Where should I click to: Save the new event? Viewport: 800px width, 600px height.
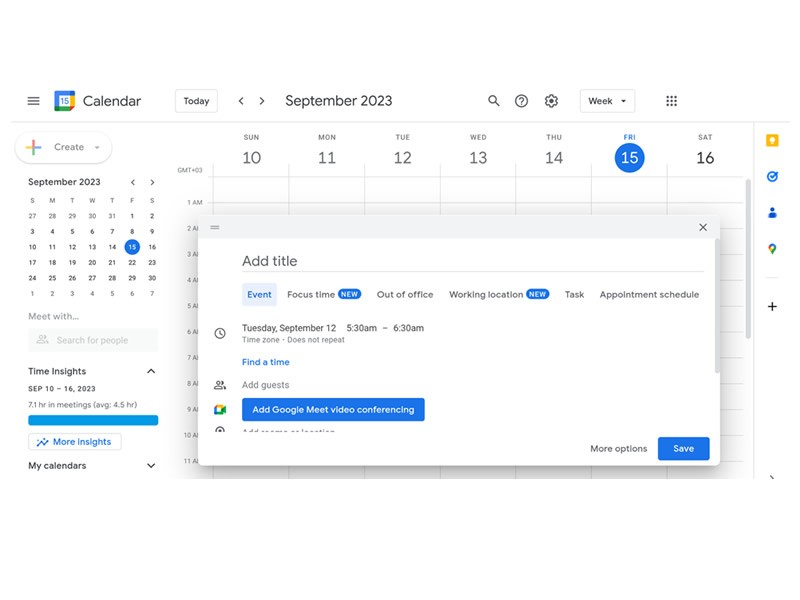[684, 449]
